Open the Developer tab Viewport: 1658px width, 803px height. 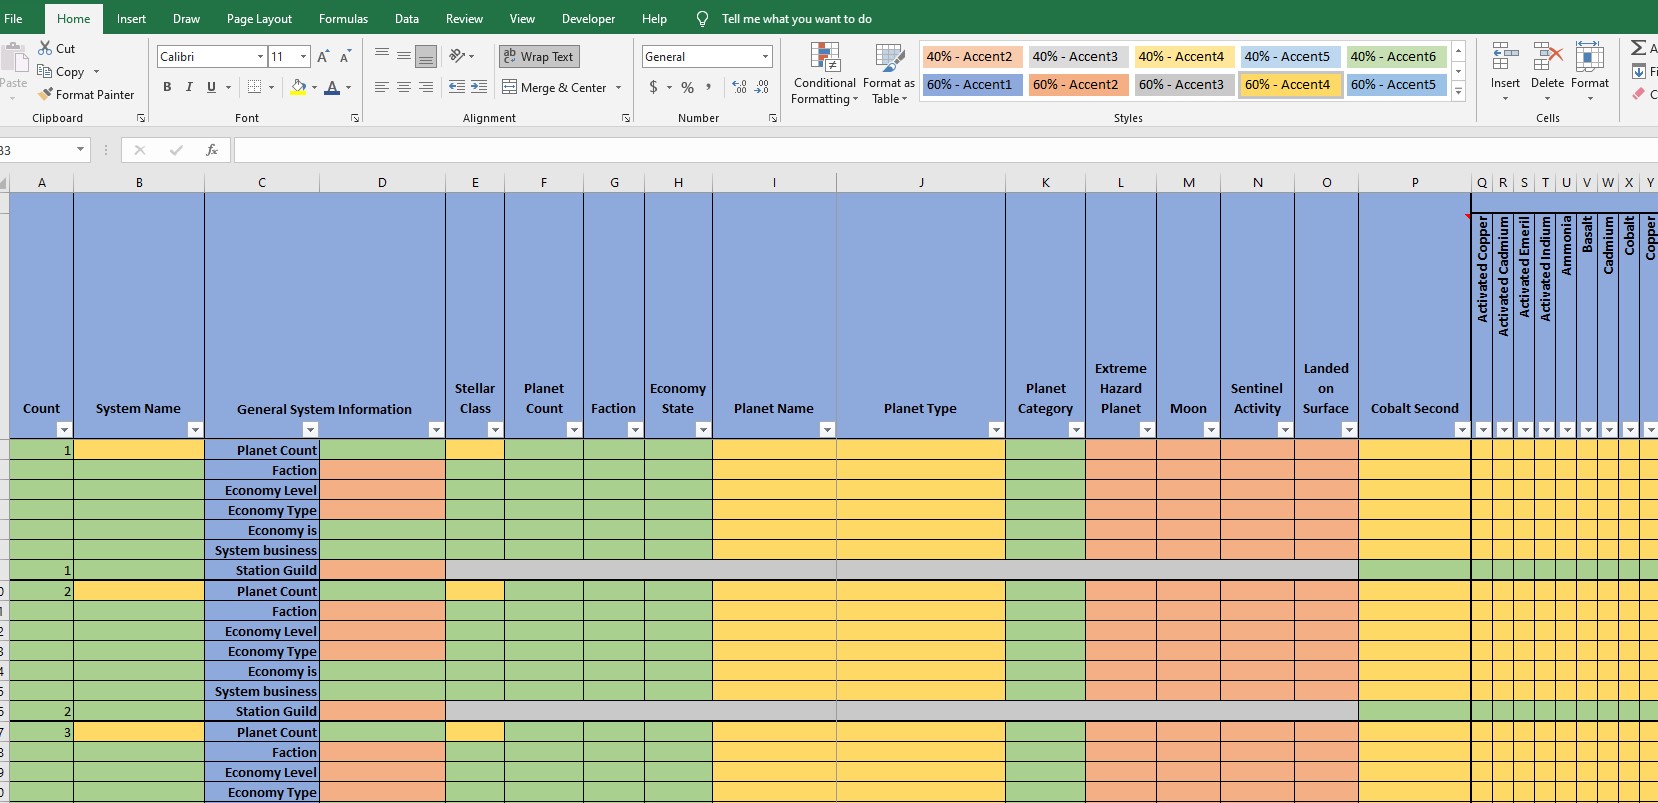[588, 18]
